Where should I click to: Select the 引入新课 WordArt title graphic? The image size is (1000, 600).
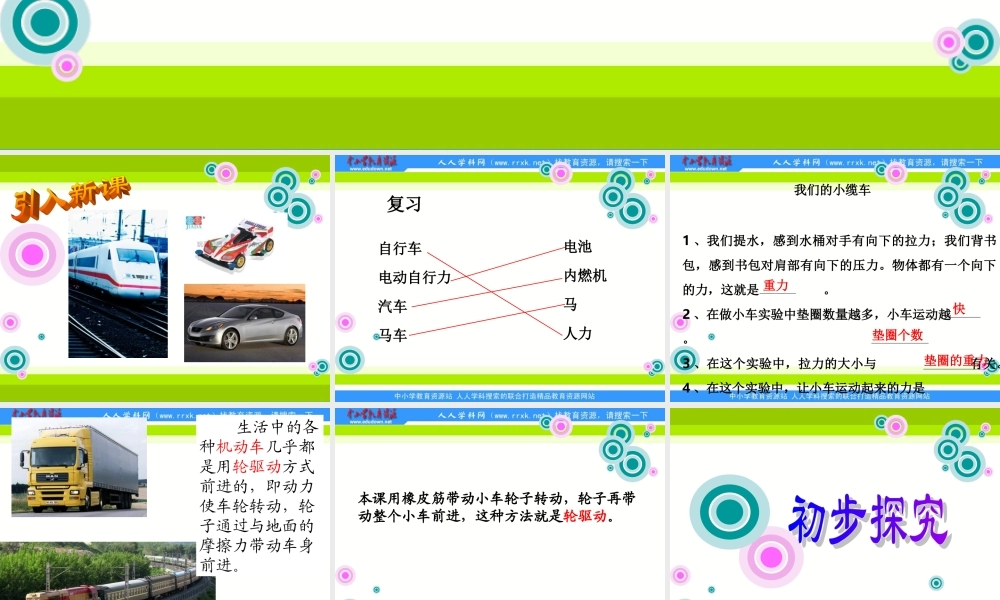coord(70,195)
